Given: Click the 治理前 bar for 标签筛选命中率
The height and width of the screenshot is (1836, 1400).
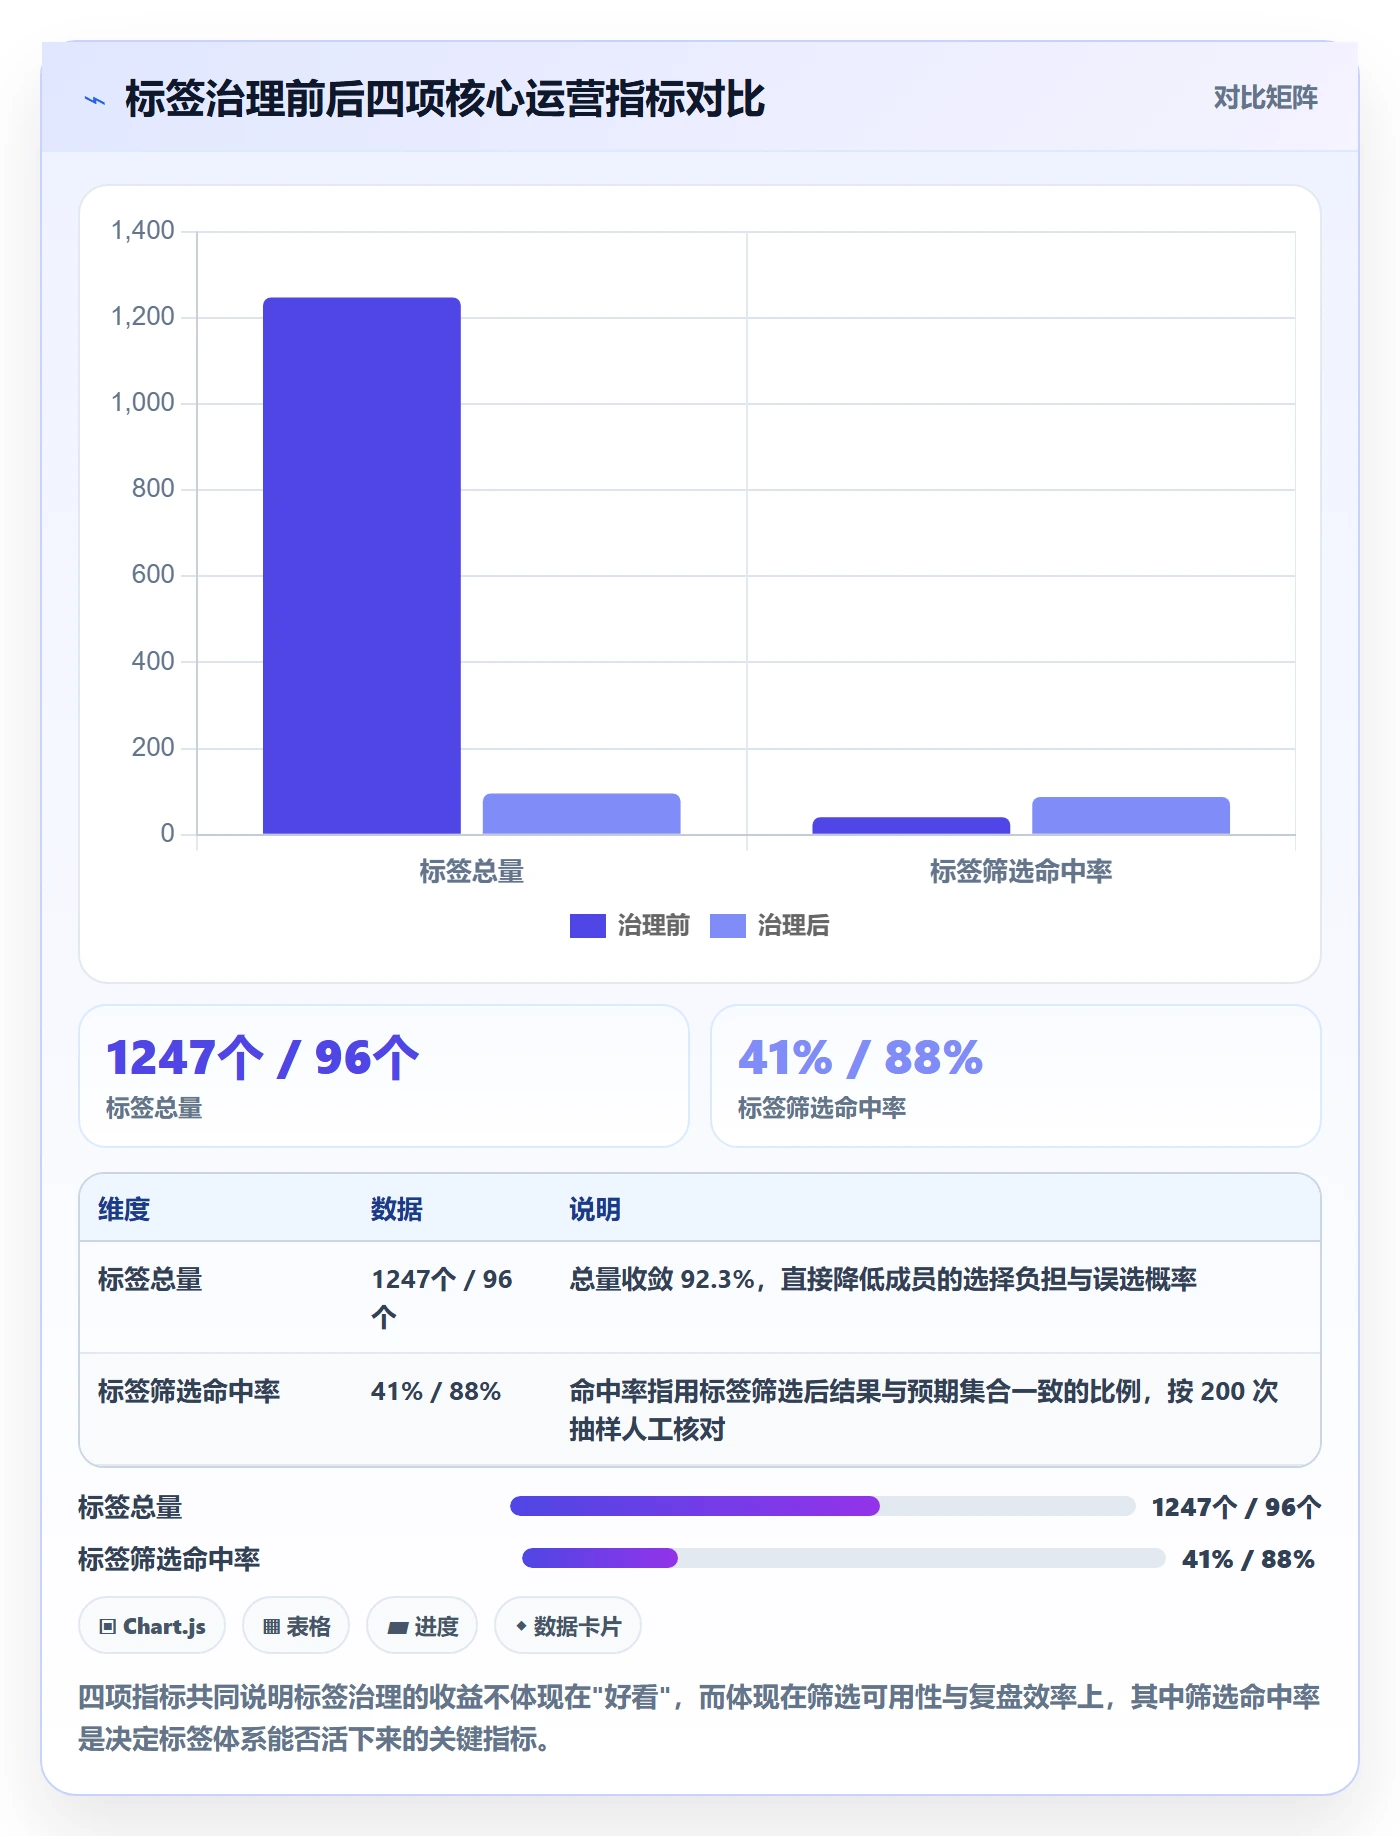Looking at the screenshot, I should (911, 825).
